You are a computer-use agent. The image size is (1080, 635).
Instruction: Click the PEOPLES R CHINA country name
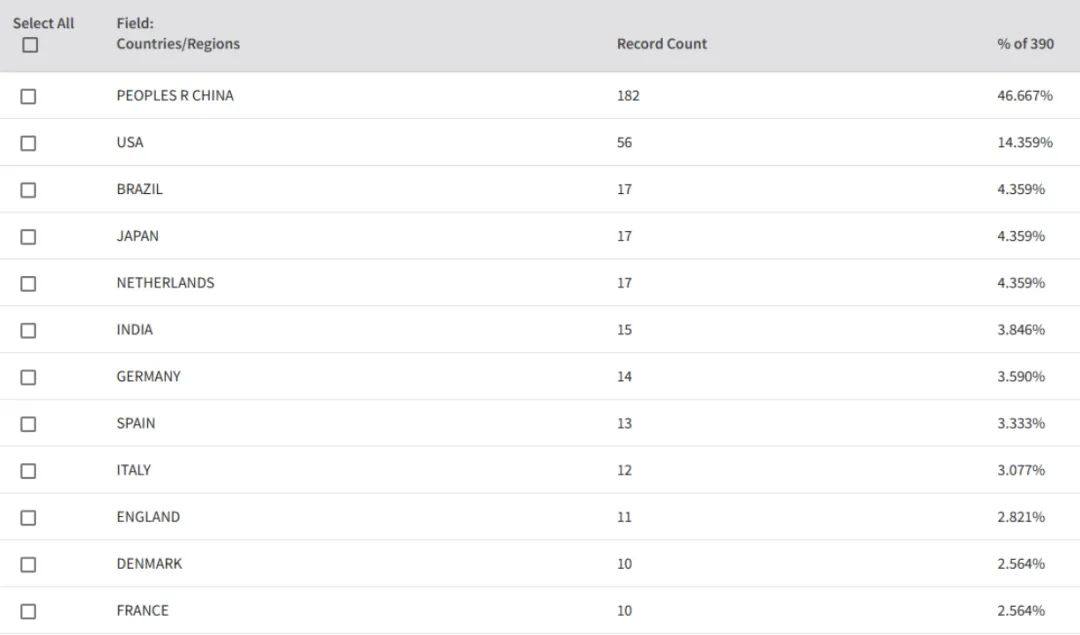coord(175,96)
